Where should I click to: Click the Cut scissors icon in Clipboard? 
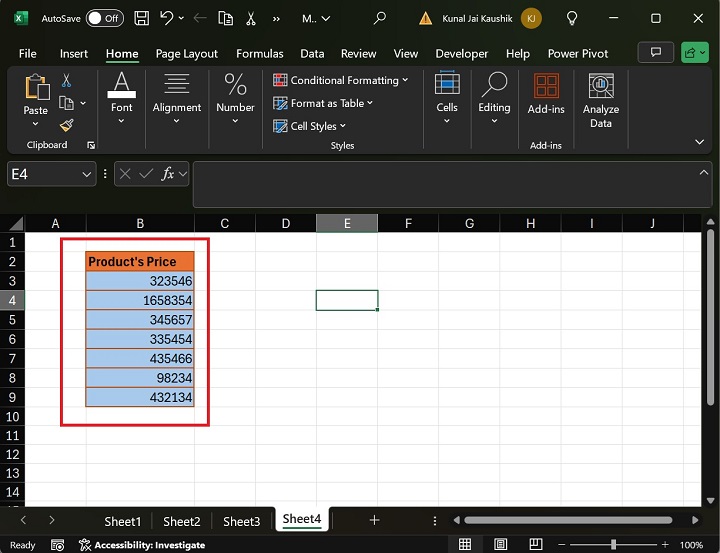coord(67,81)
